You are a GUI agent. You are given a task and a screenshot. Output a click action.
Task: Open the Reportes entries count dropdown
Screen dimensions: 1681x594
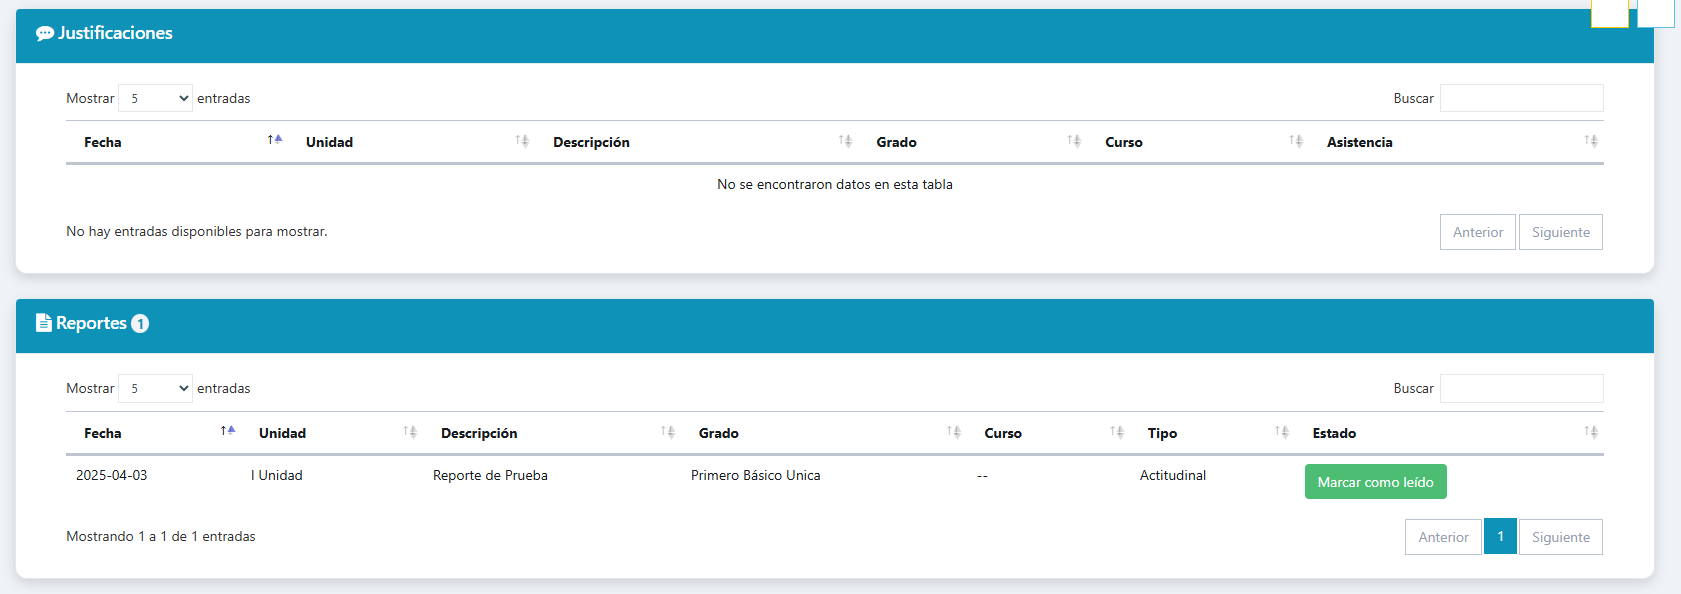click(x=155, y=388)
